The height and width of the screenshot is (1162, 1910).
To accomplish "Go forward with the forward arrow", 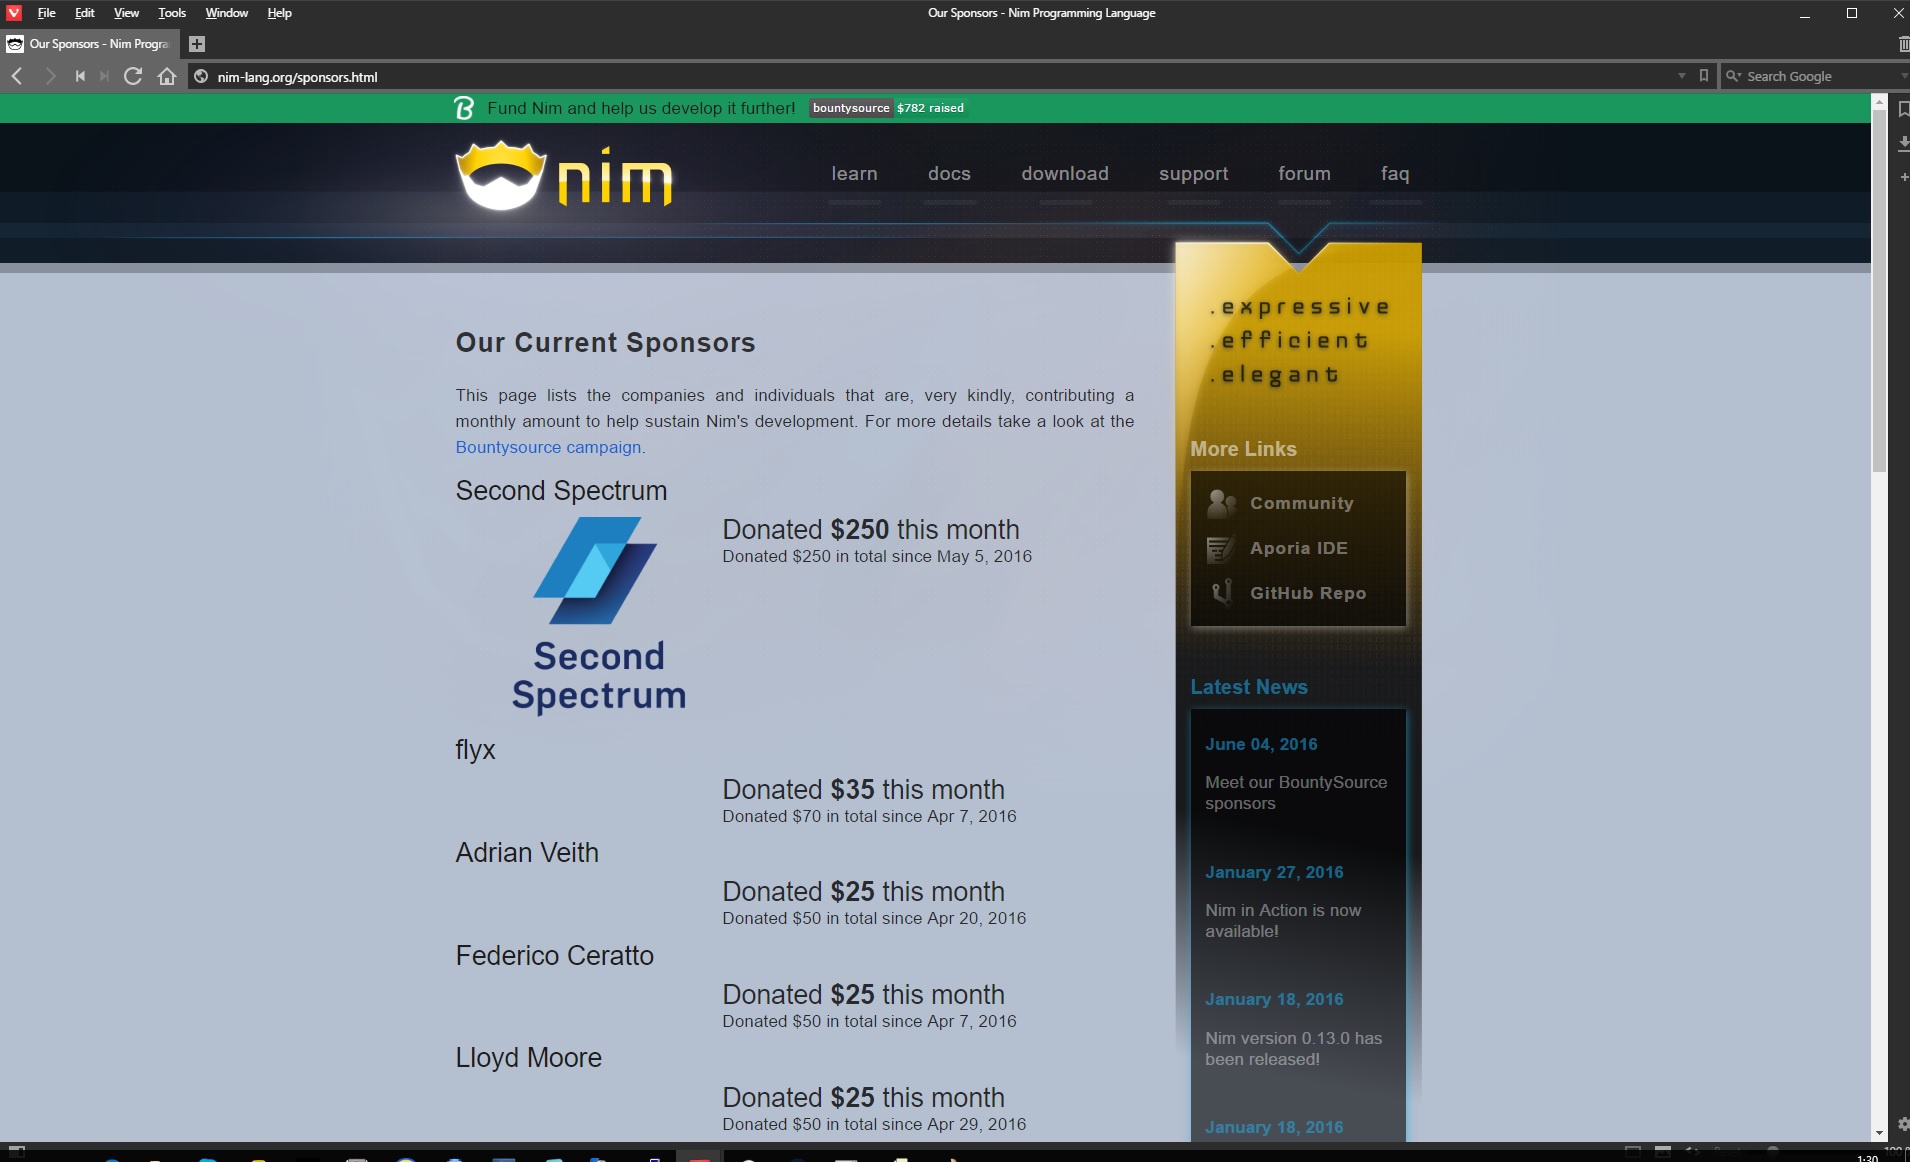I will [x=49, y=76].
